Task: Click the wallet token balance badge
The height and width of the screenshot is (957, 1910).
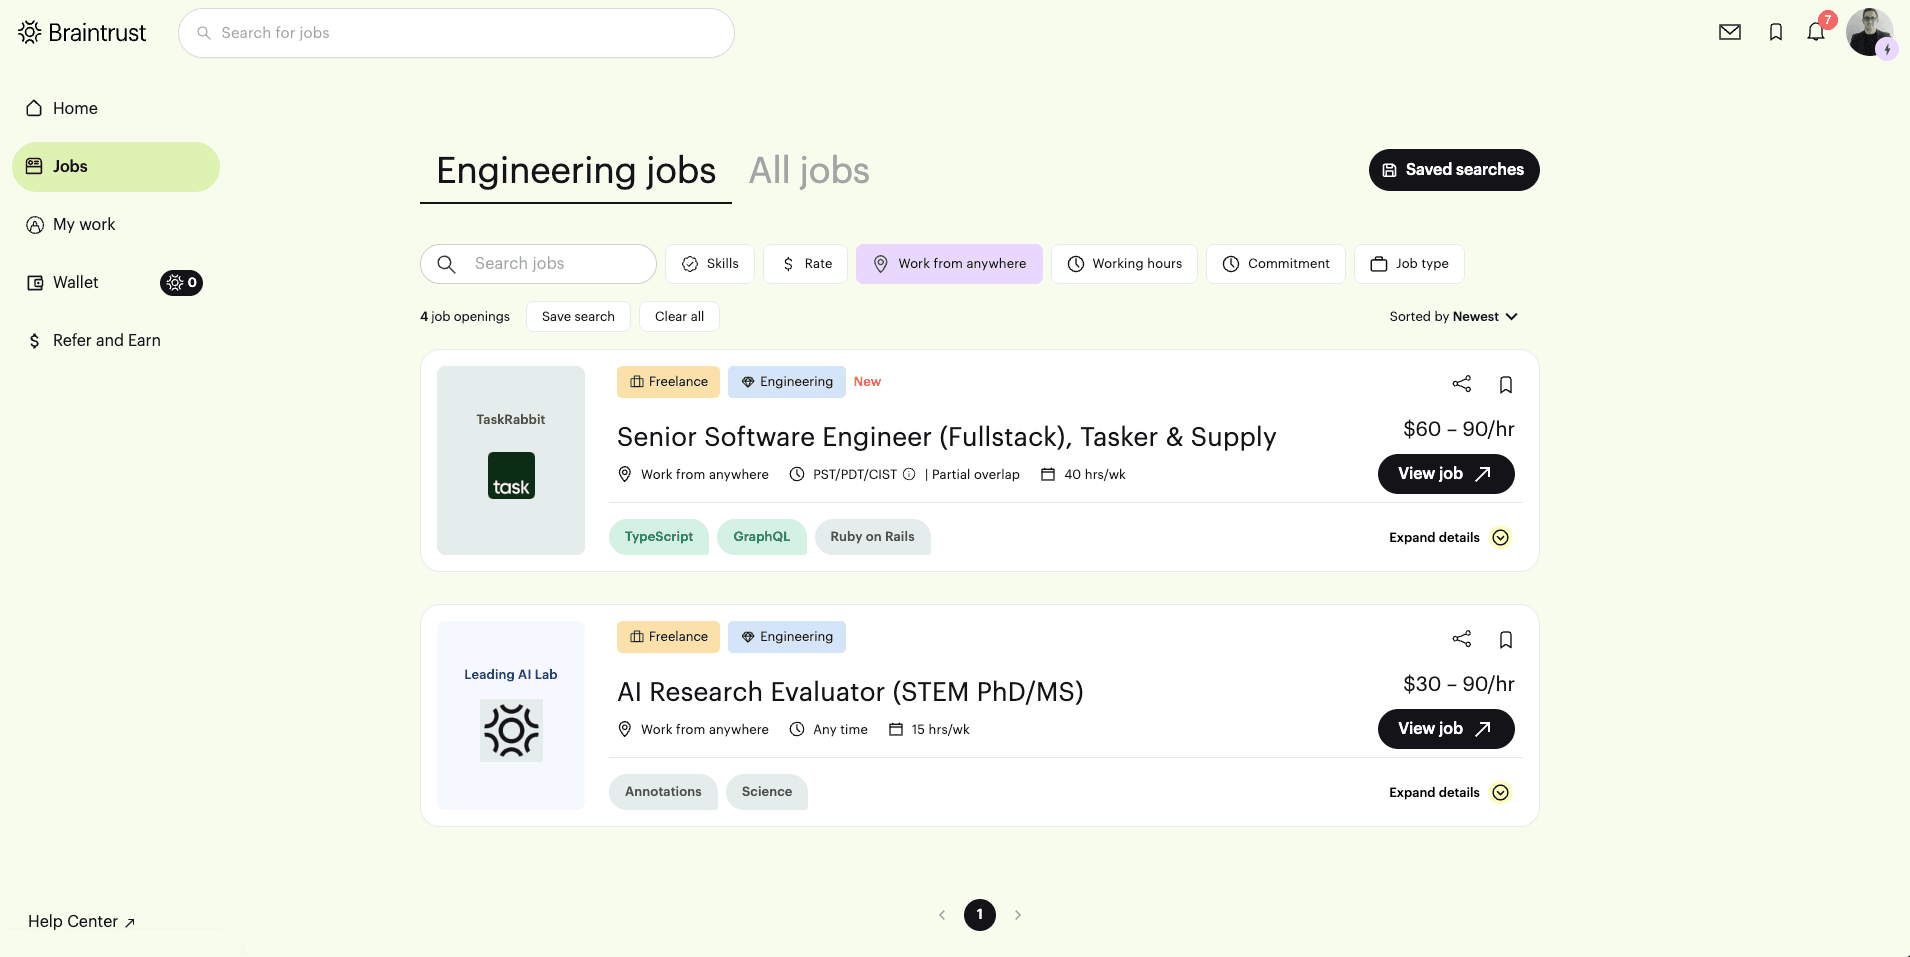Action: tap(181, 283)
